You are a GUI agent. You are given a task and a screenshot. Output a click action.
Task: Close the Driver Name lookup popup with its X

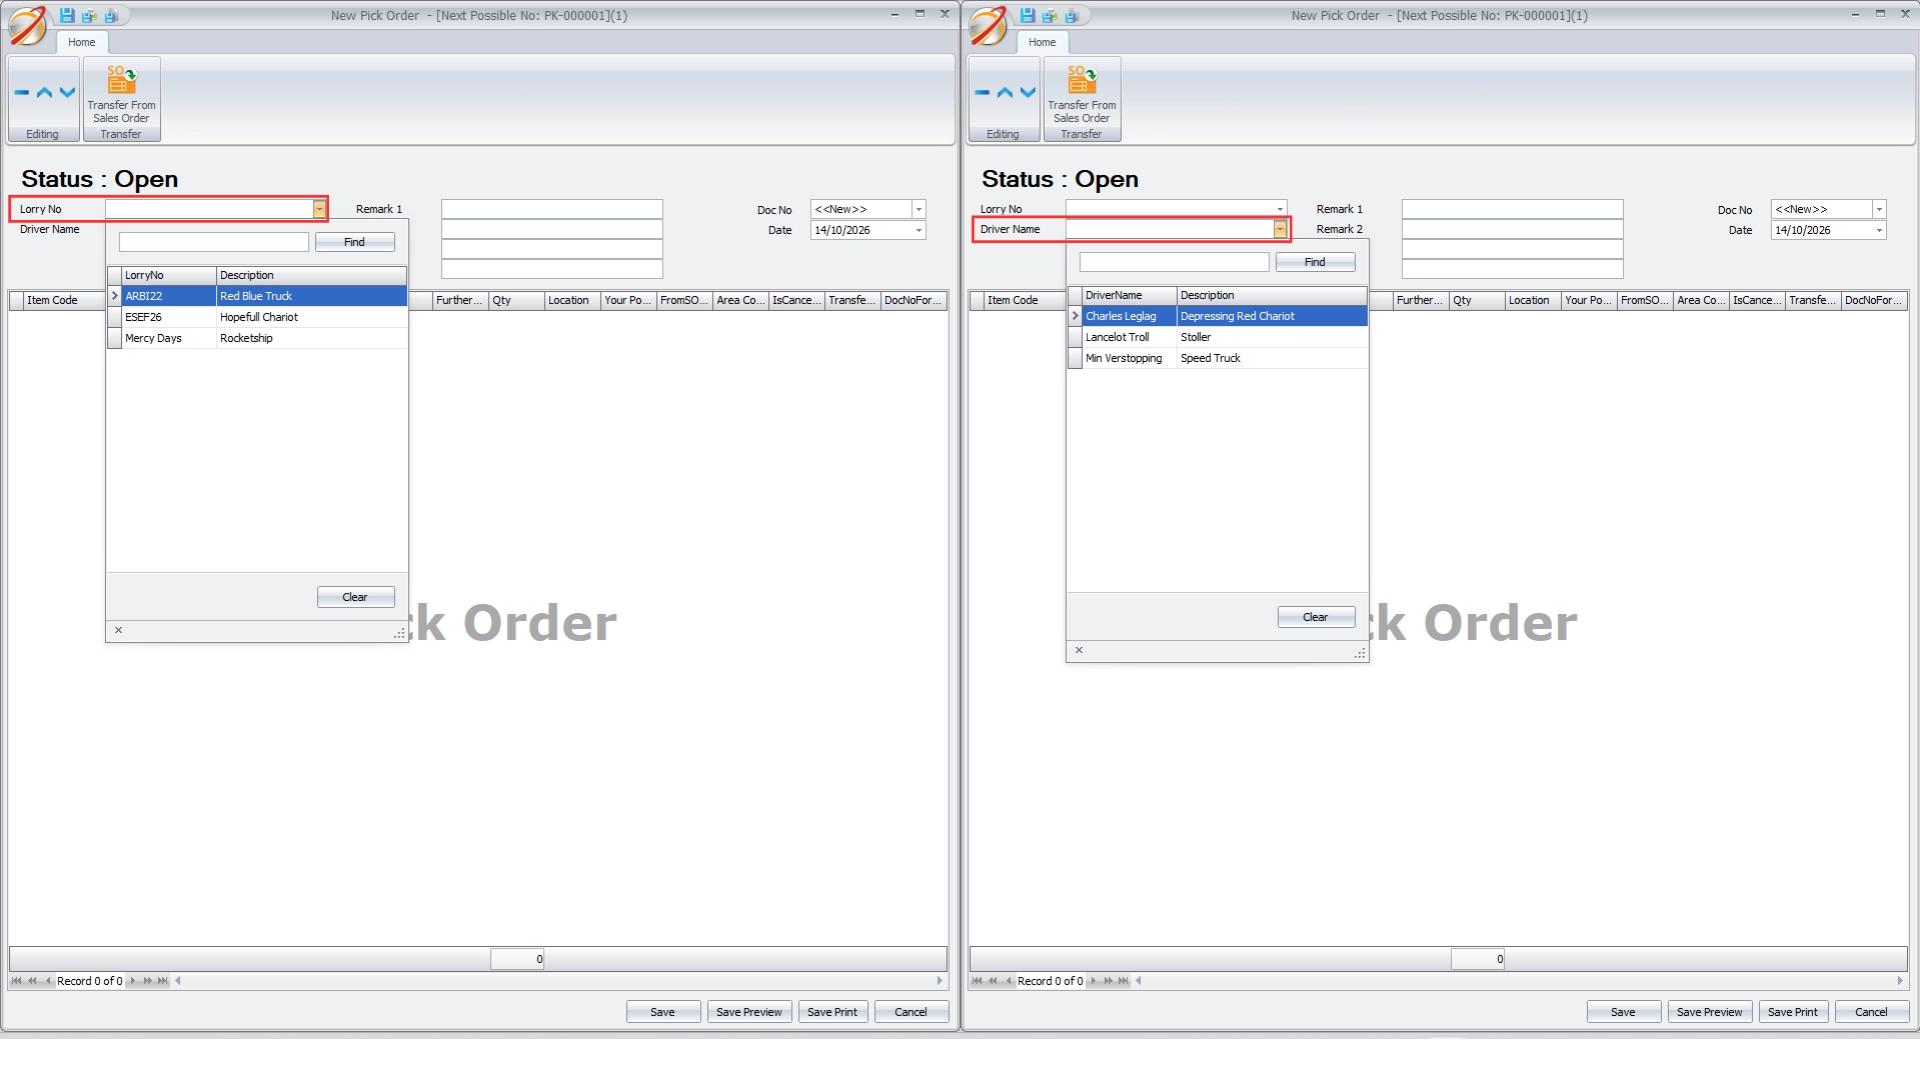click(1079, 650)
